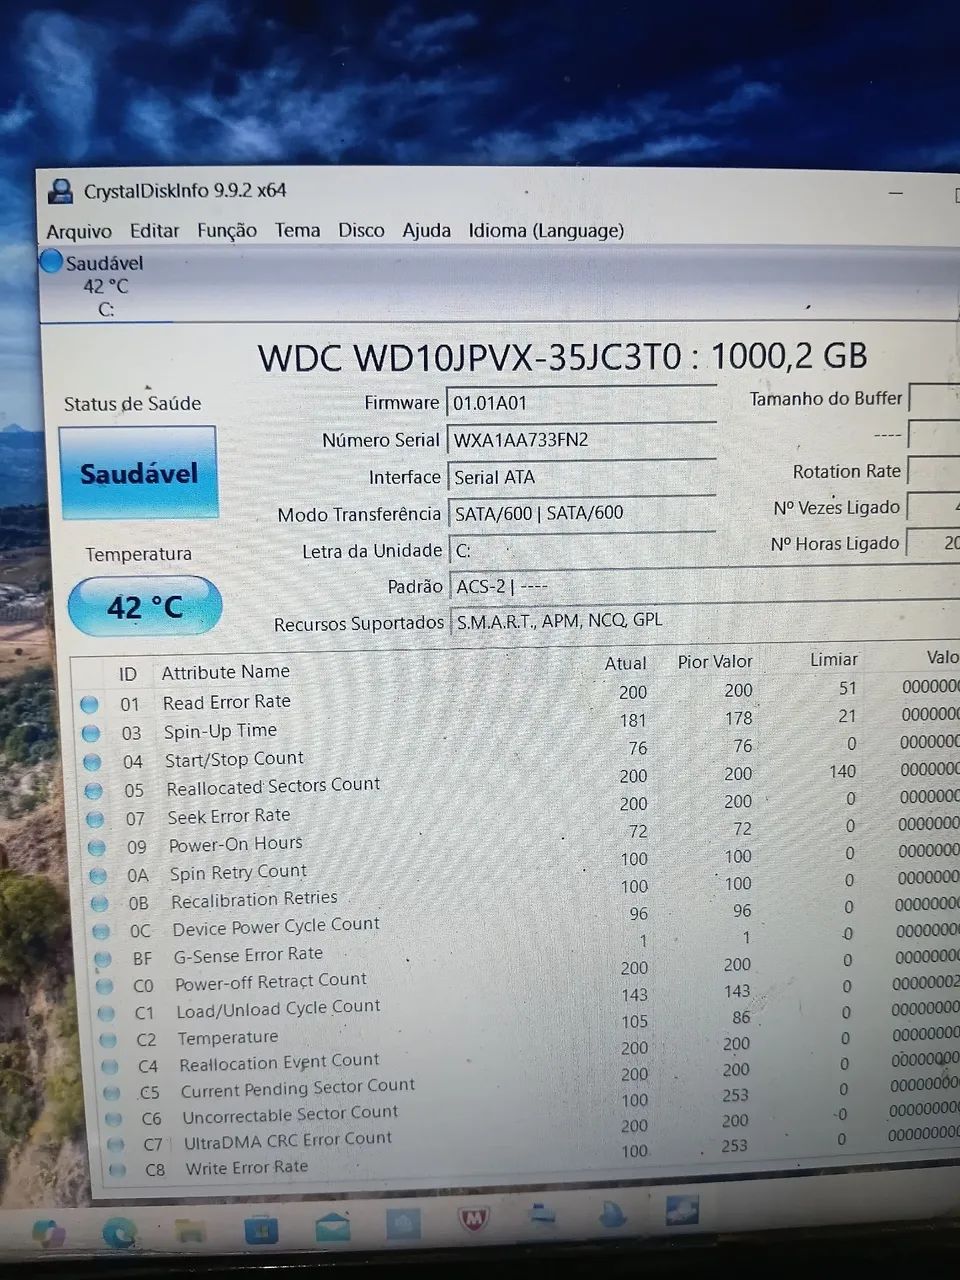This screenshot has height=1280, width=960.
Task: Click the Nº Vezes Ligado label
Action: [x=836, y=507]
